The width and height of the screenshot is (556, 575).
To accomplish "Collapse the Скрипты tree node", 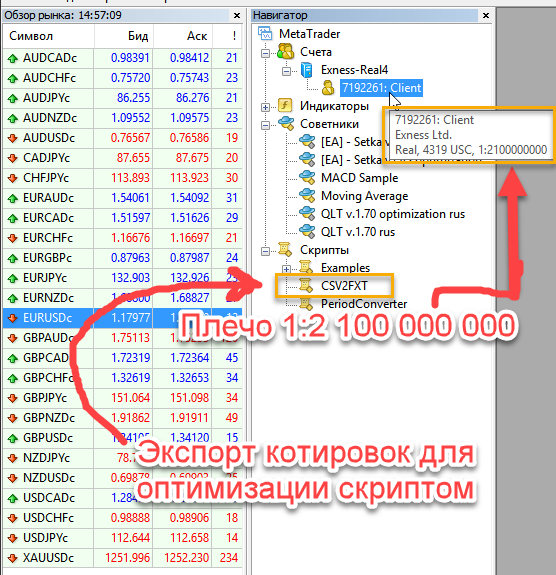I will point(265,251).
